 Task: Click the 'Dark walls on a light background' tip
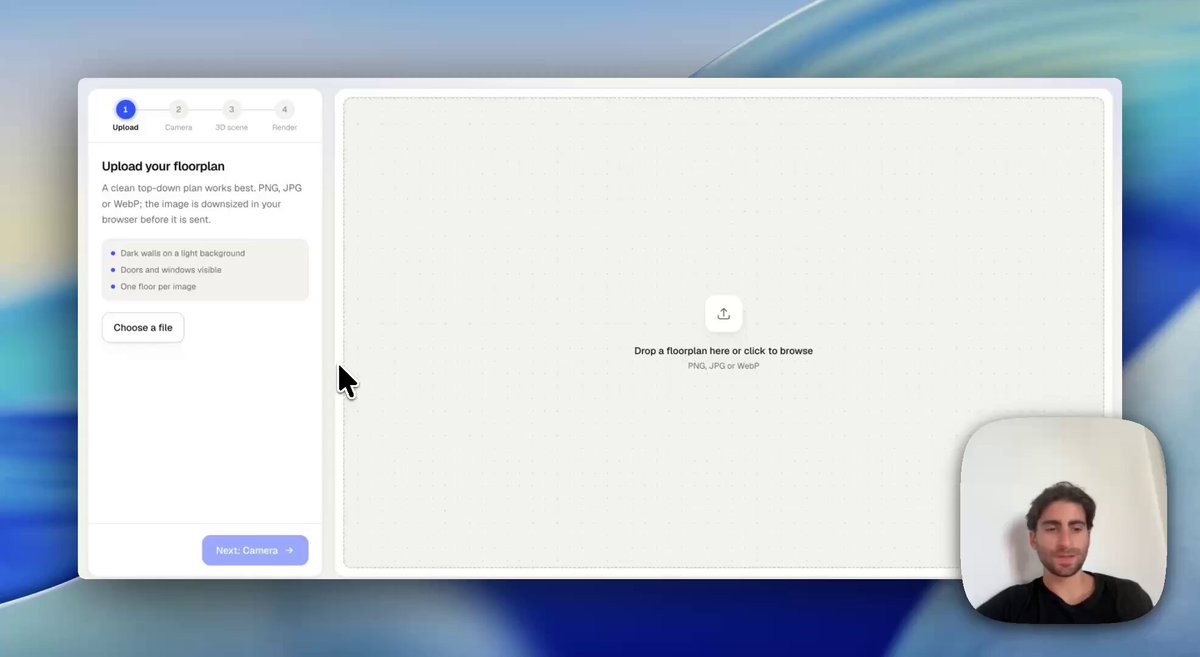point(182,253)
